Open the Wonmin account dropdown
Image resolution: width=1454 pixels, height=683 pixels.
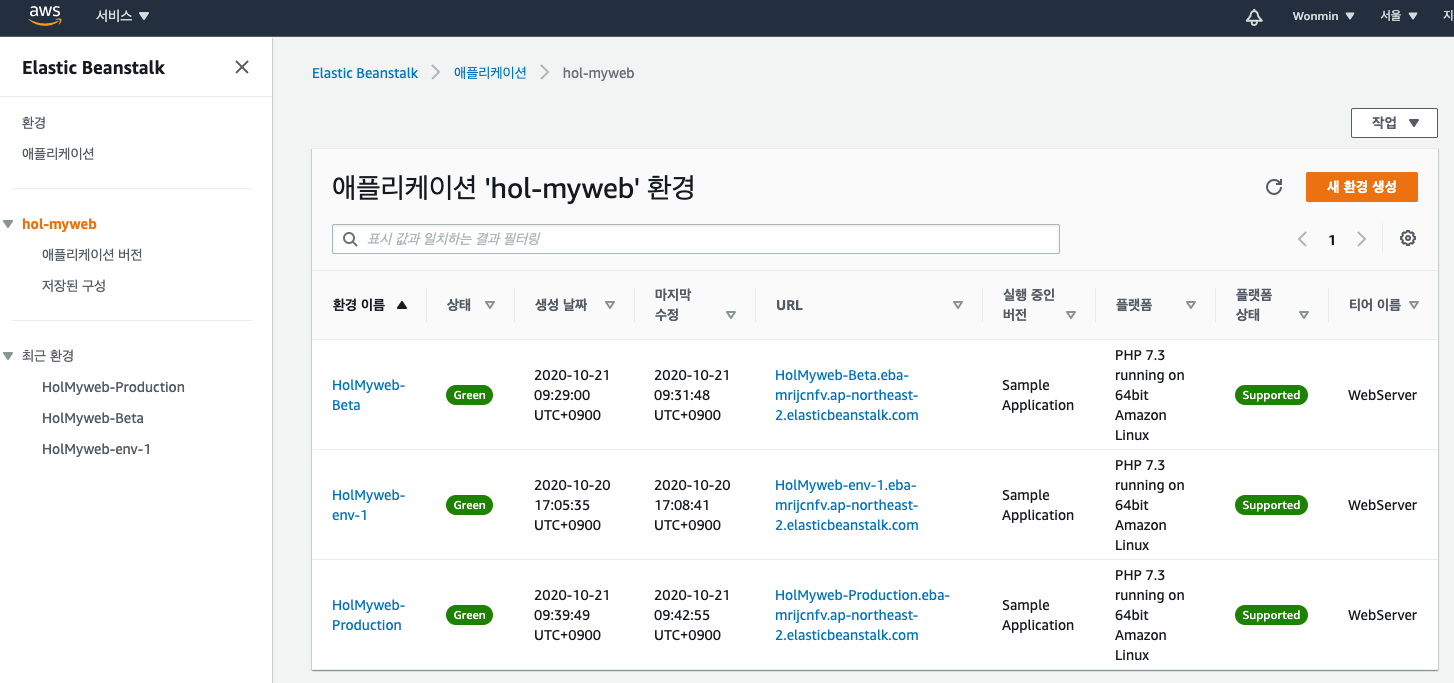click(x=1323, y=16)
